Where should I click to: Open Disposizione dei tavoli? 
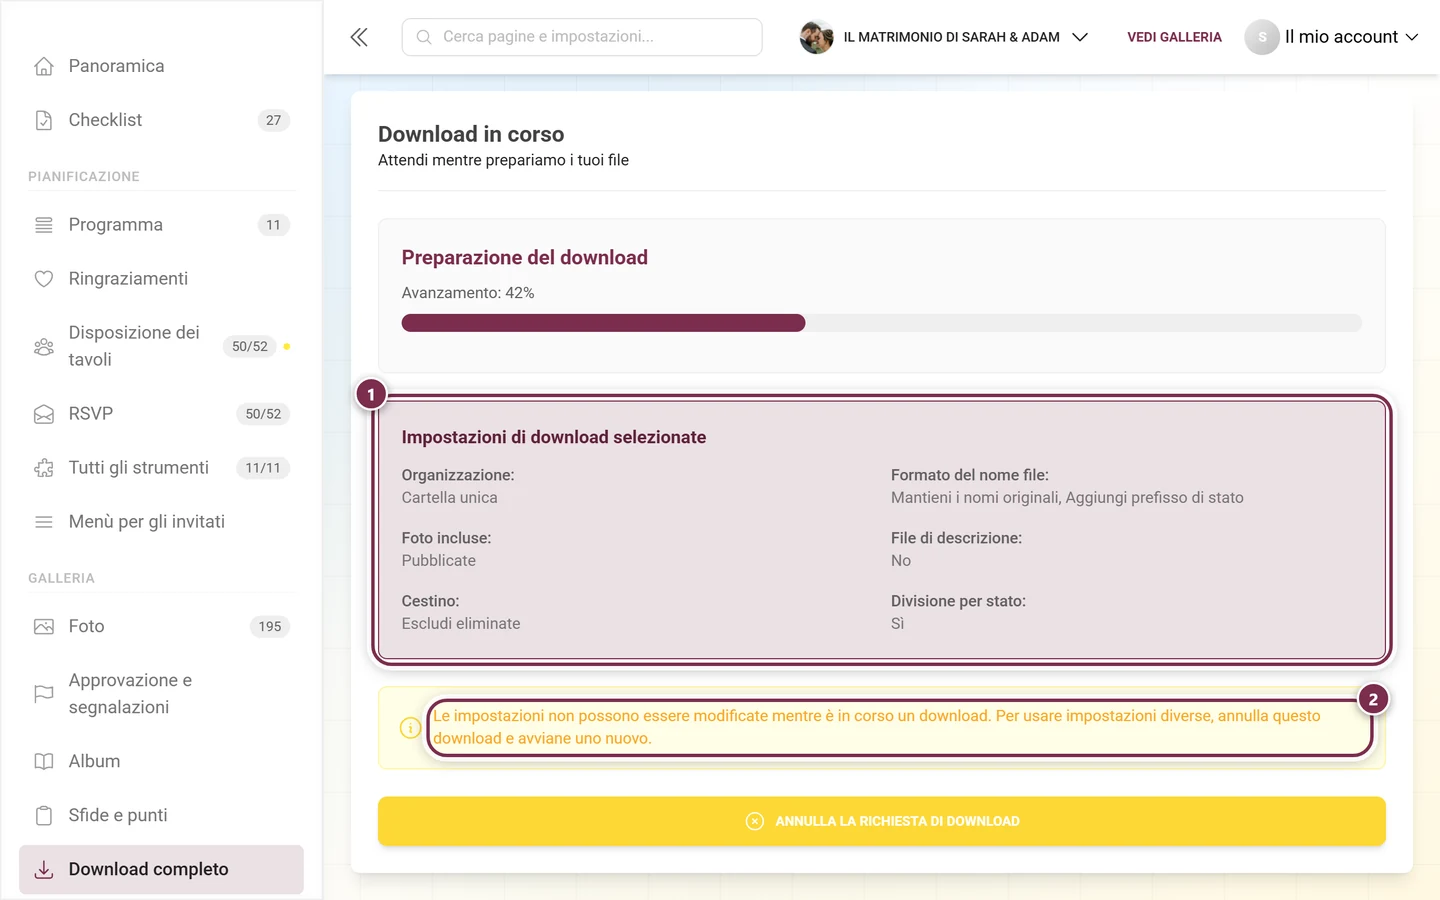pyautogui.click(x=161, y=347)
